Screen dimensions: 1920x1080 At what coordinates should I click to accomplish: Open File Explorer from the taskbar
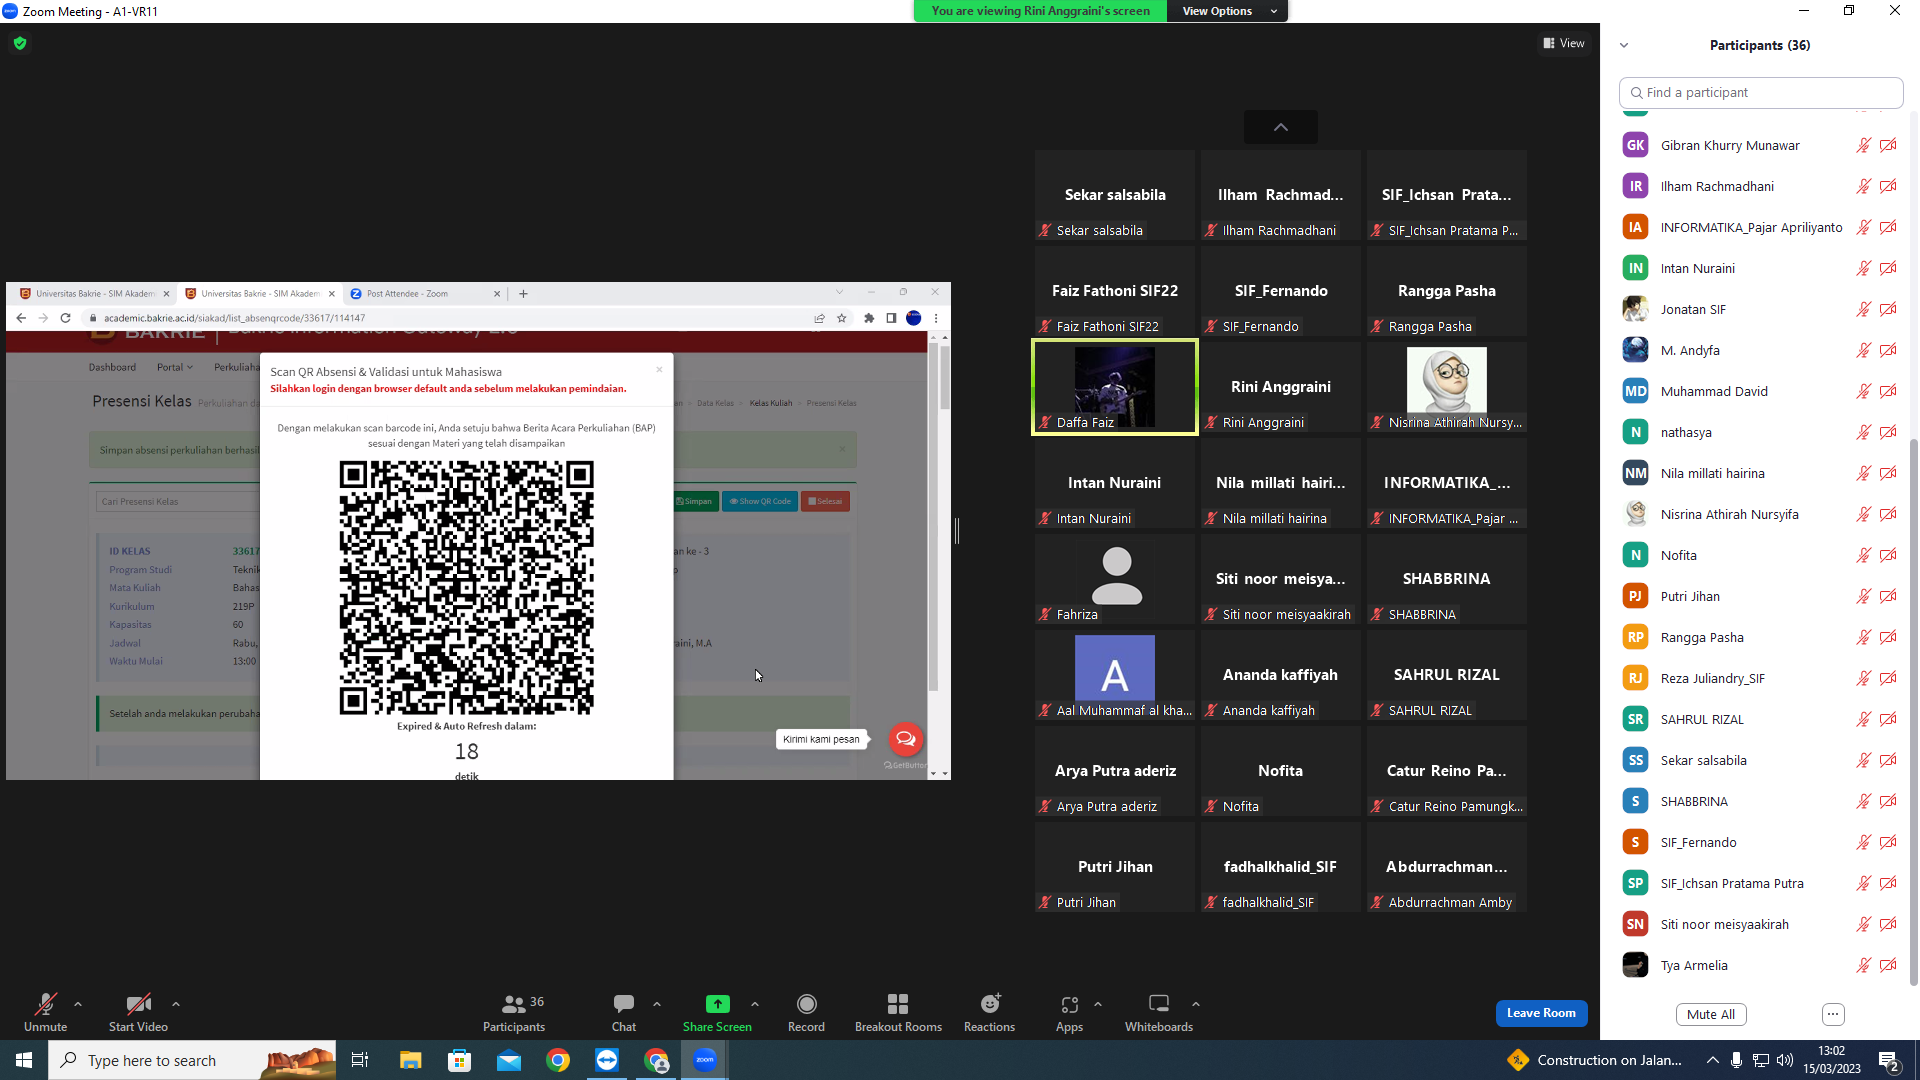click(410, 1060)
